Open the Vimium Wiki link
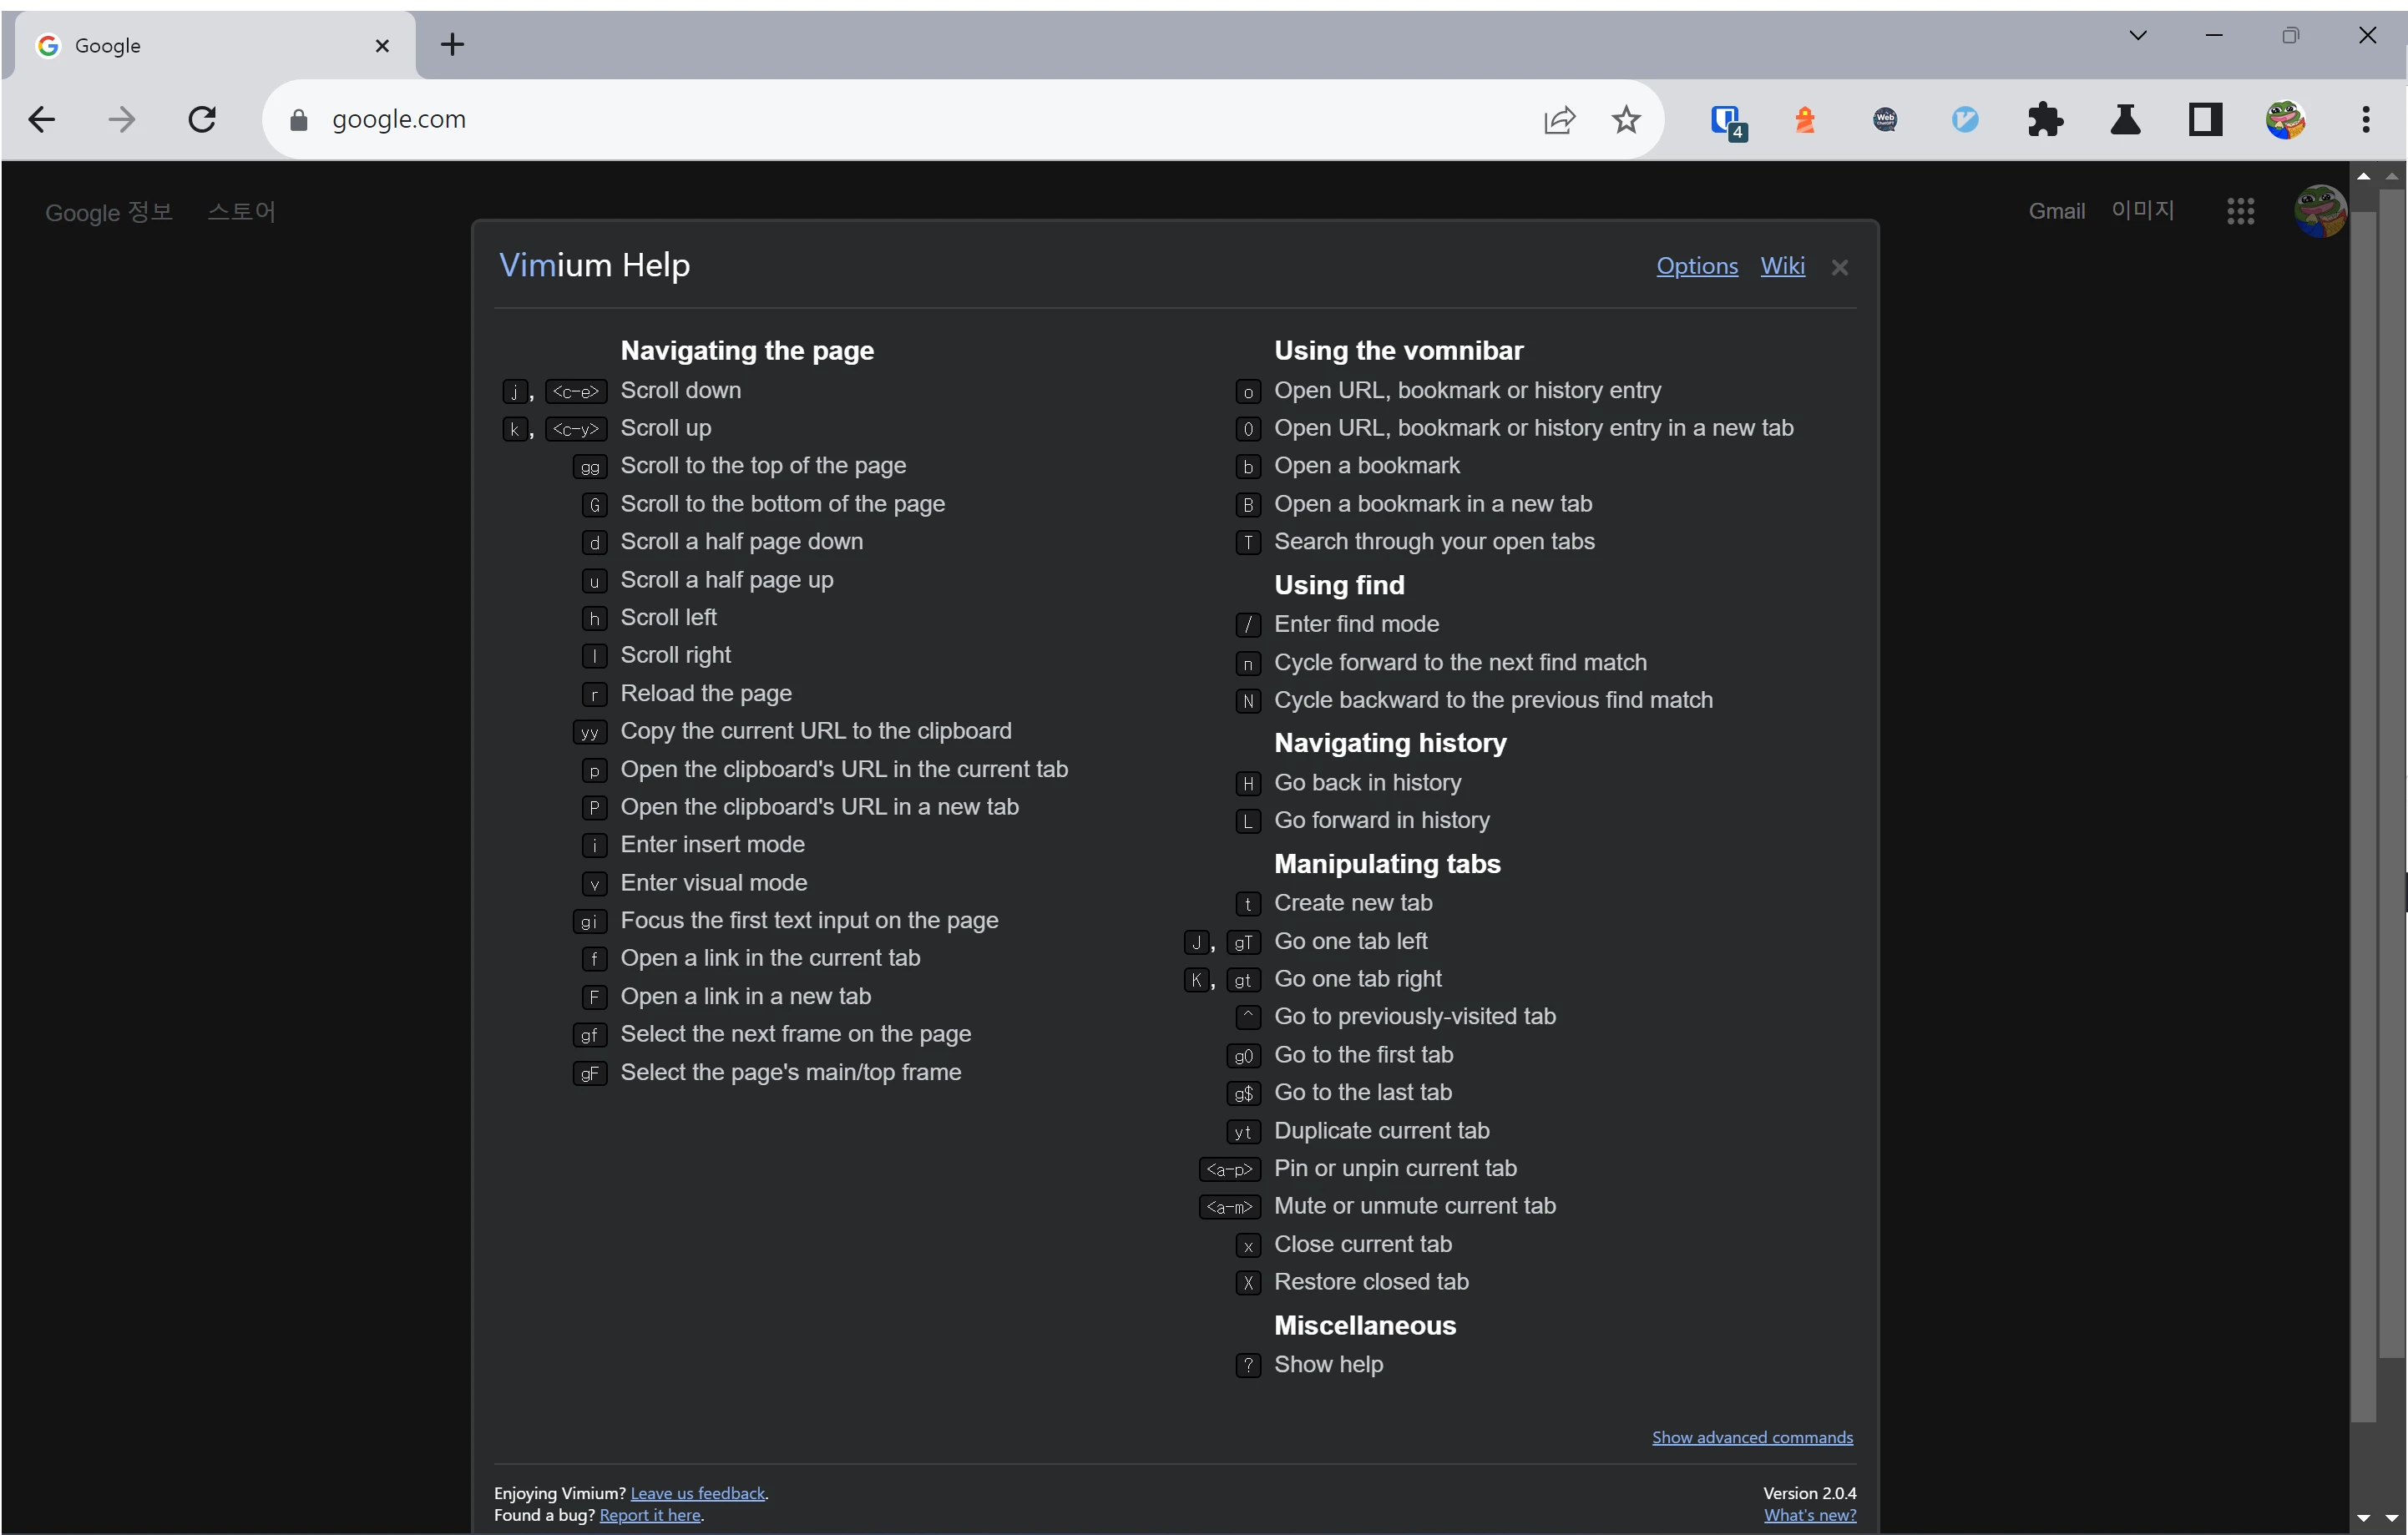This screenshot has height=1535, width=2408. 1782,266
